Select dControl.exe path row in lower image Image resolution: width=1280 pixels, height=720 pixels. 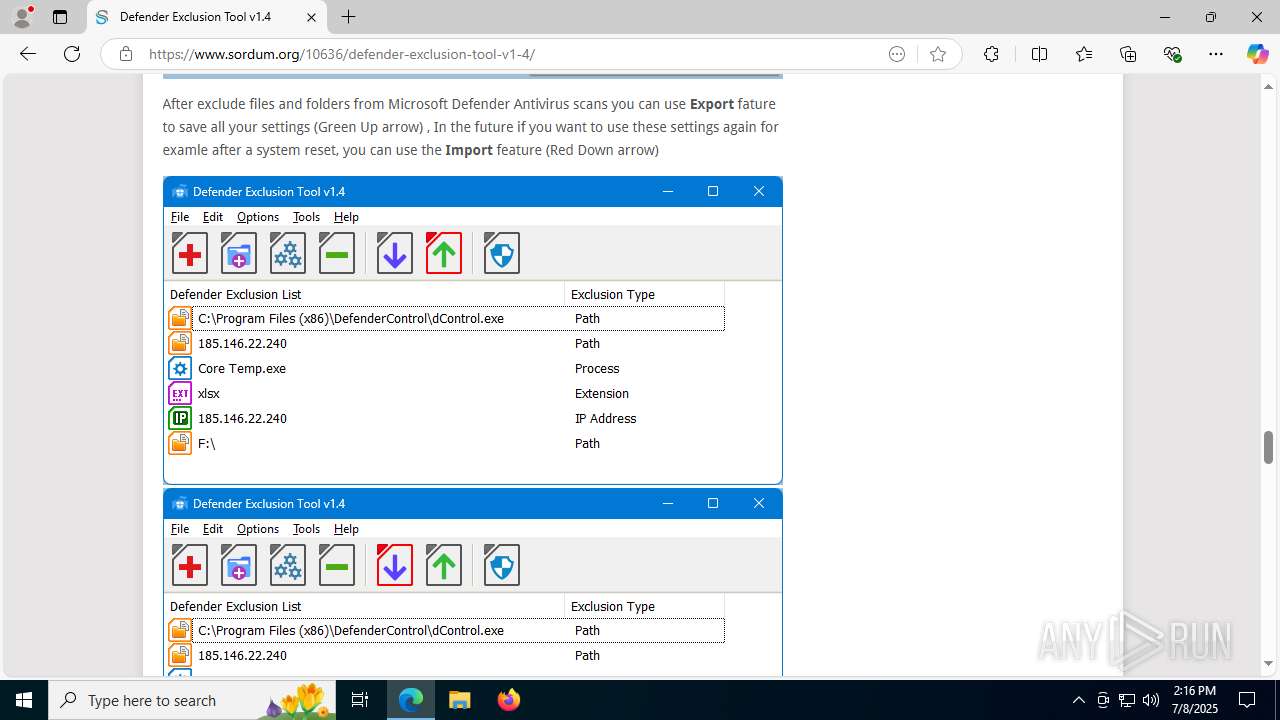[446, 630]
